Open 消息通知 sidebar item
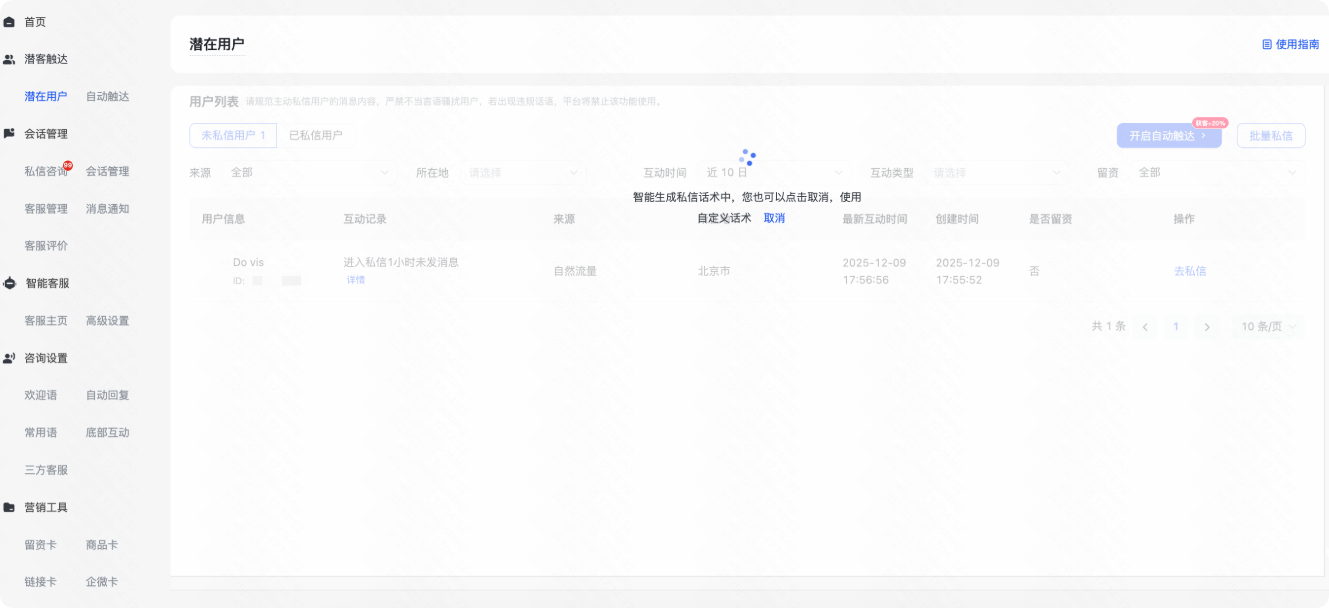Screen dimensions: 1329x608 [107, 209]
